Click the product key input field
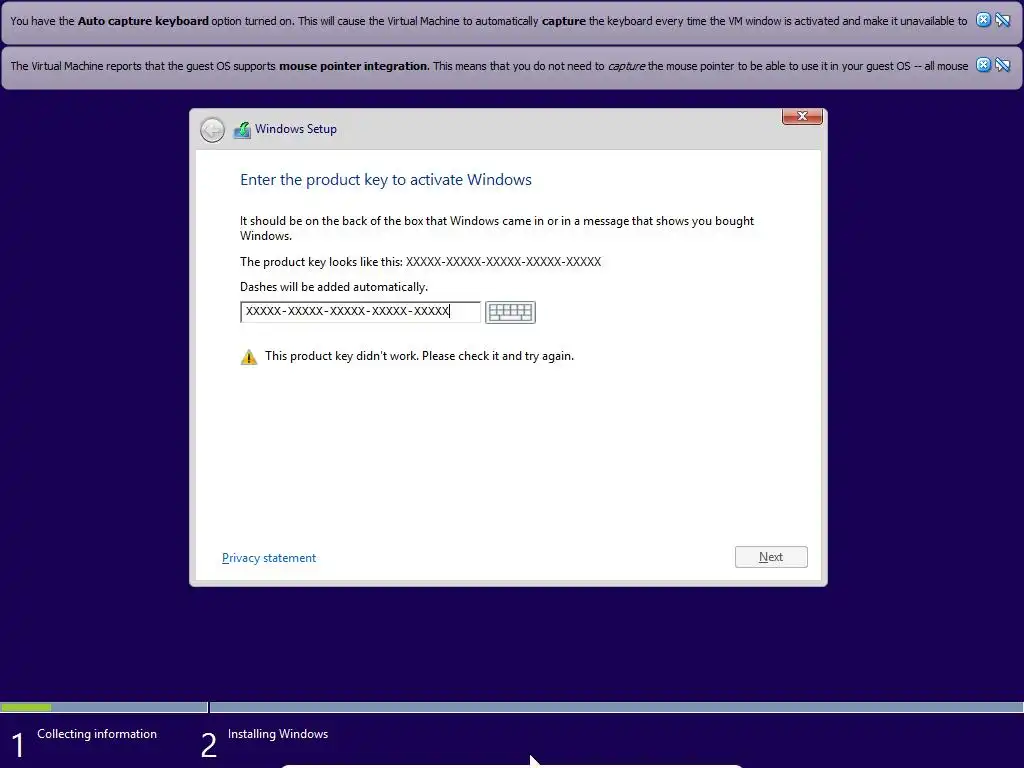This screenshot has height=768, width=1024. point(360,312)
